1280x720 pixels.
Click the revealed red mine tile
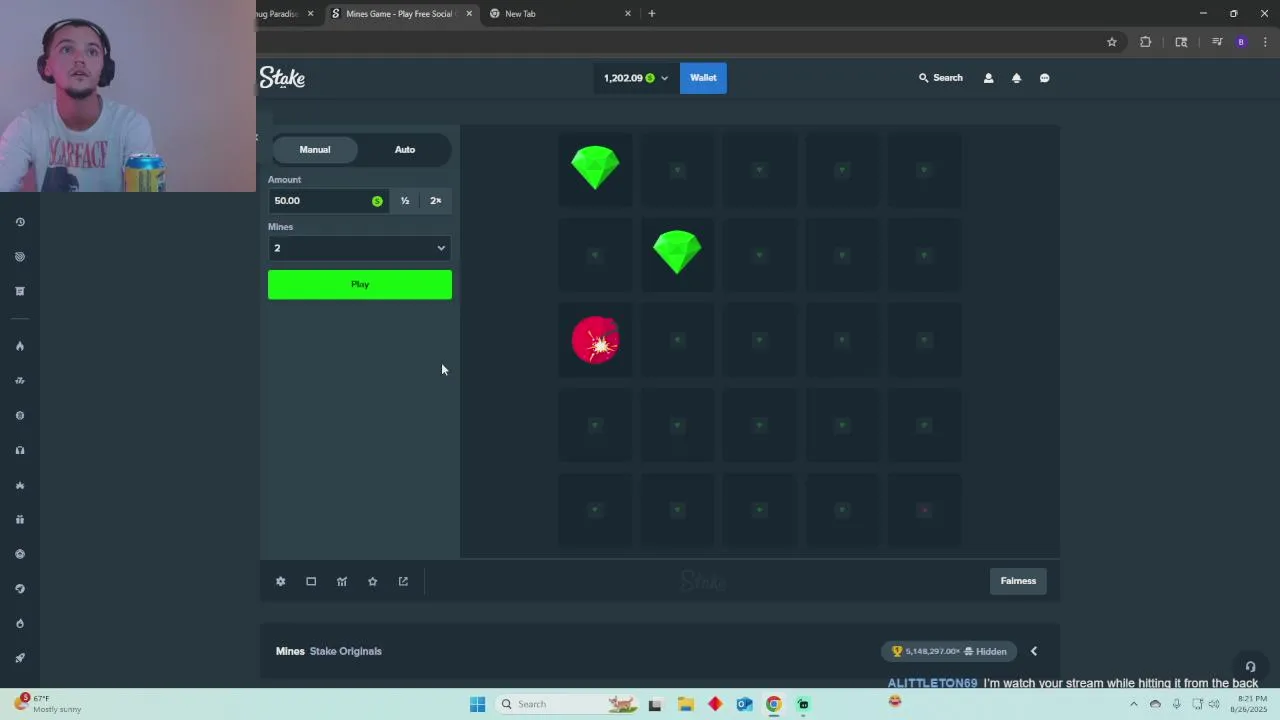tap(595, 340)
